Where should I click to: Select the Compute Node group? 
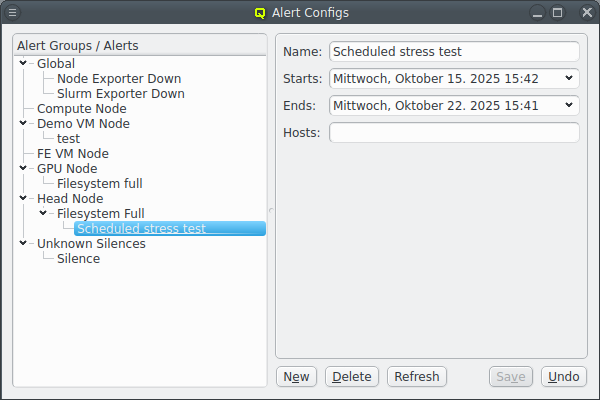(82, 108)
